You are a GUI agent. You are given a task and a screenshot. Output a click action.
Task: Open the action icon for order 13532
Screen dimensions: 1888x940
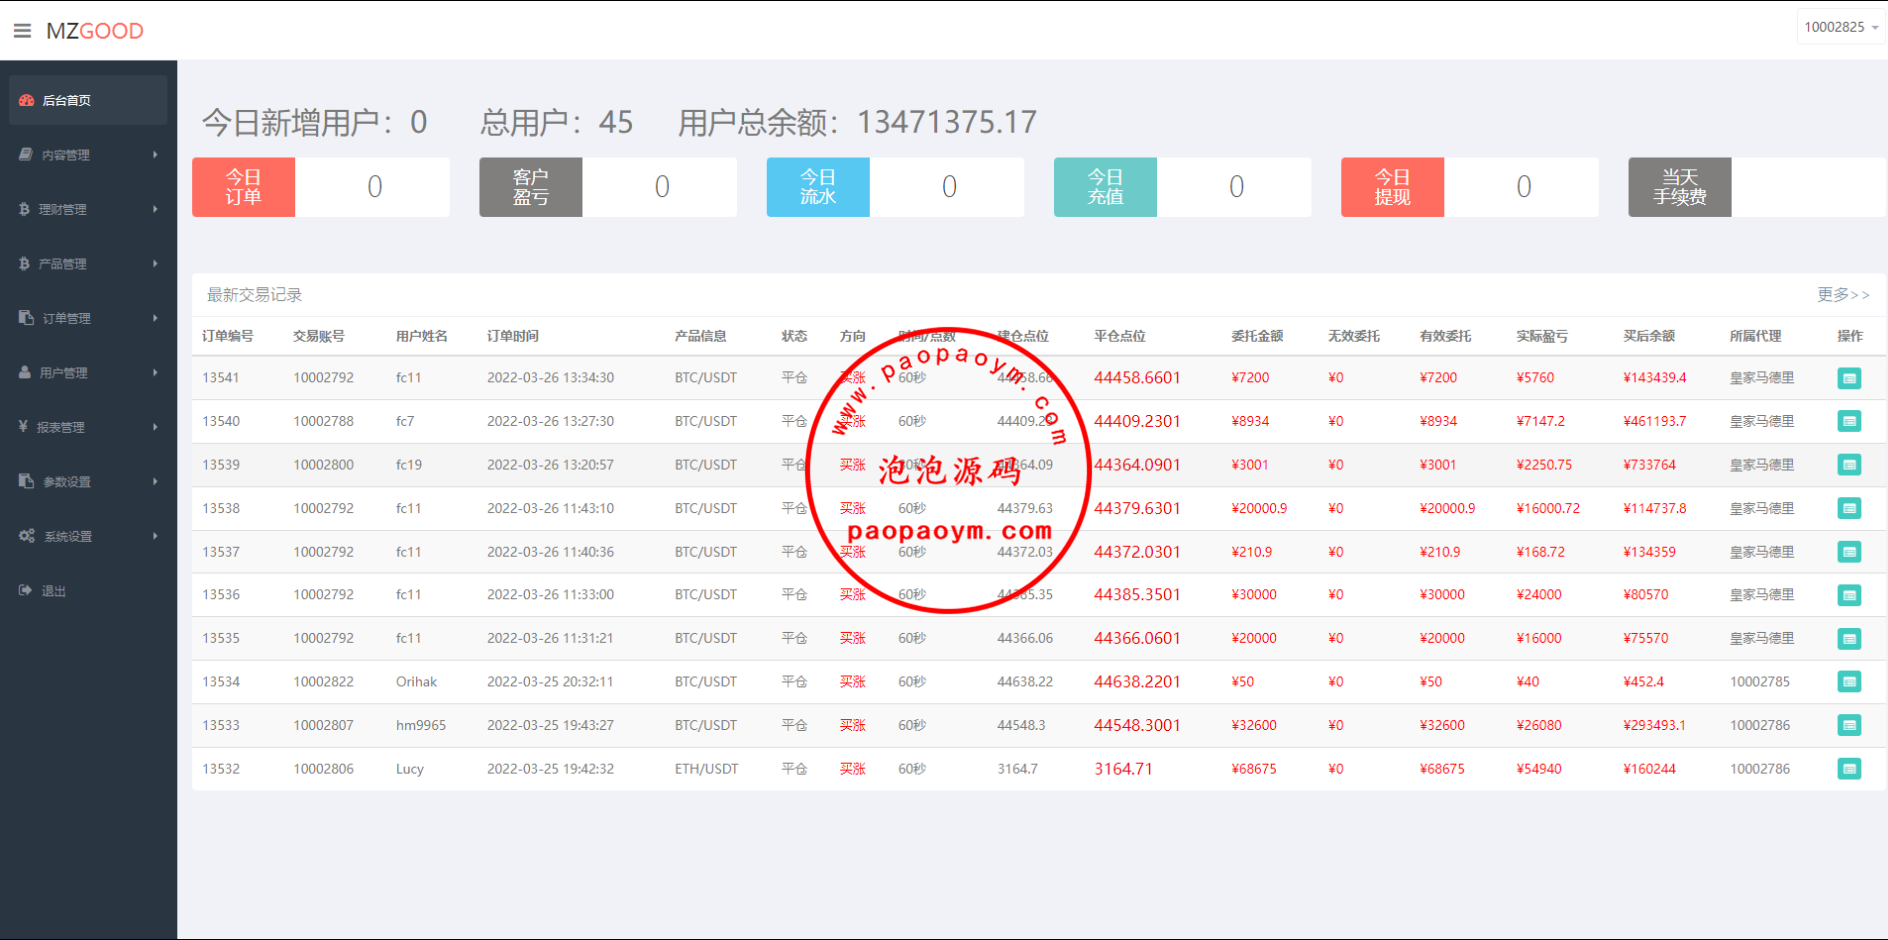1849,769
